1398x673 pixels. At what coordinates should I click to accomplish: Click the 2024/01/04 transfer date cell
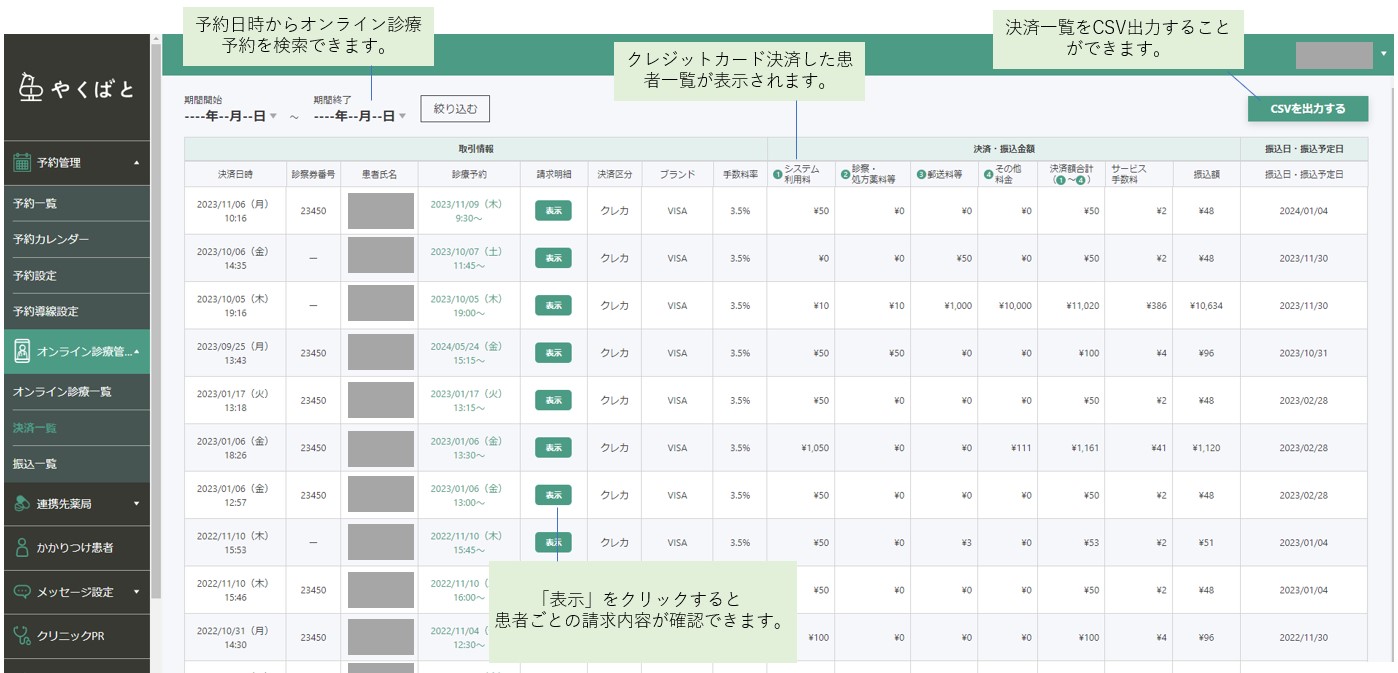tap(1303, 210)
